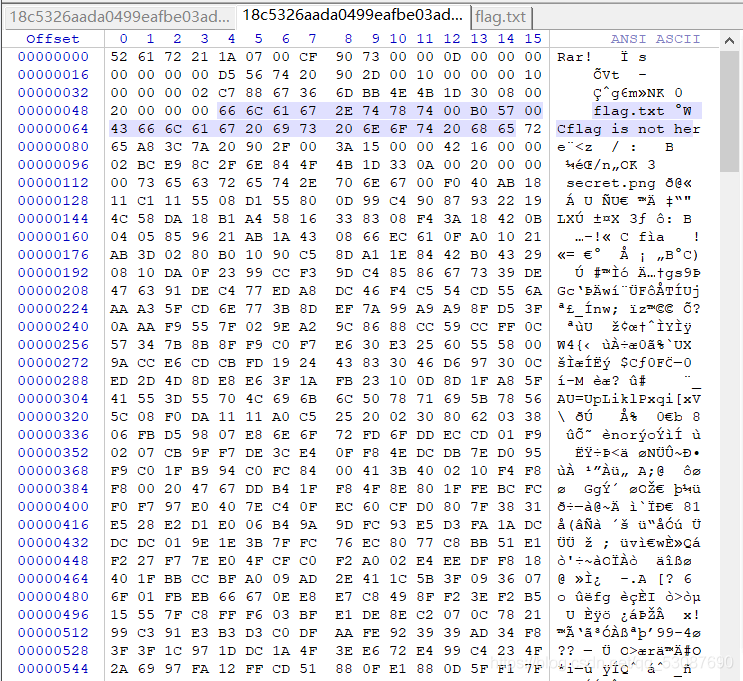Viewport: 743px width, 681px height.
Task: Click ASCII text 'Rar!'
Action: coord(574,57)
